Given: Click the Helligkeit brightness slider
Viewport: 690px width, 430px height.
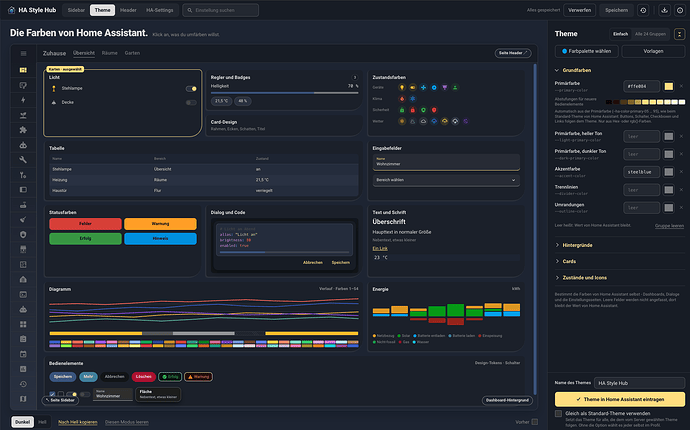Looking at the screenshot, I should click(x=284, y=93).
